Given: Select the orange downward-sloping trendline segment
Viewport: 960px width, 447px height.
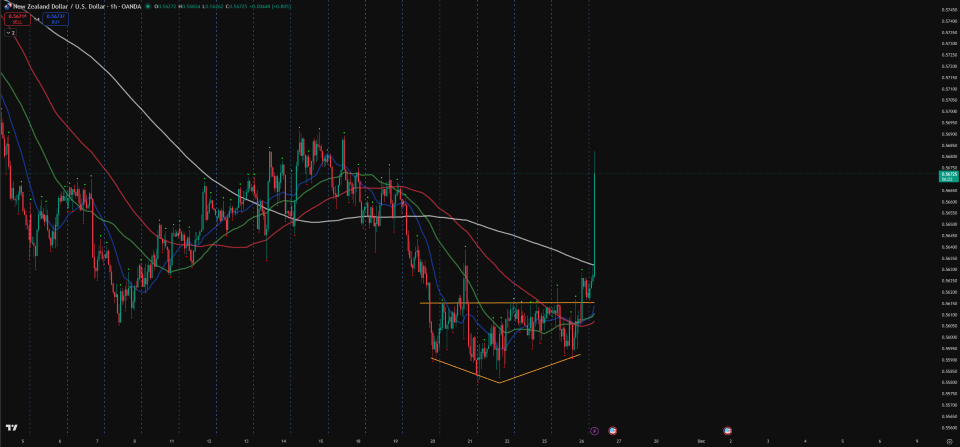Looking at the screenshot, I should [465, 369].
